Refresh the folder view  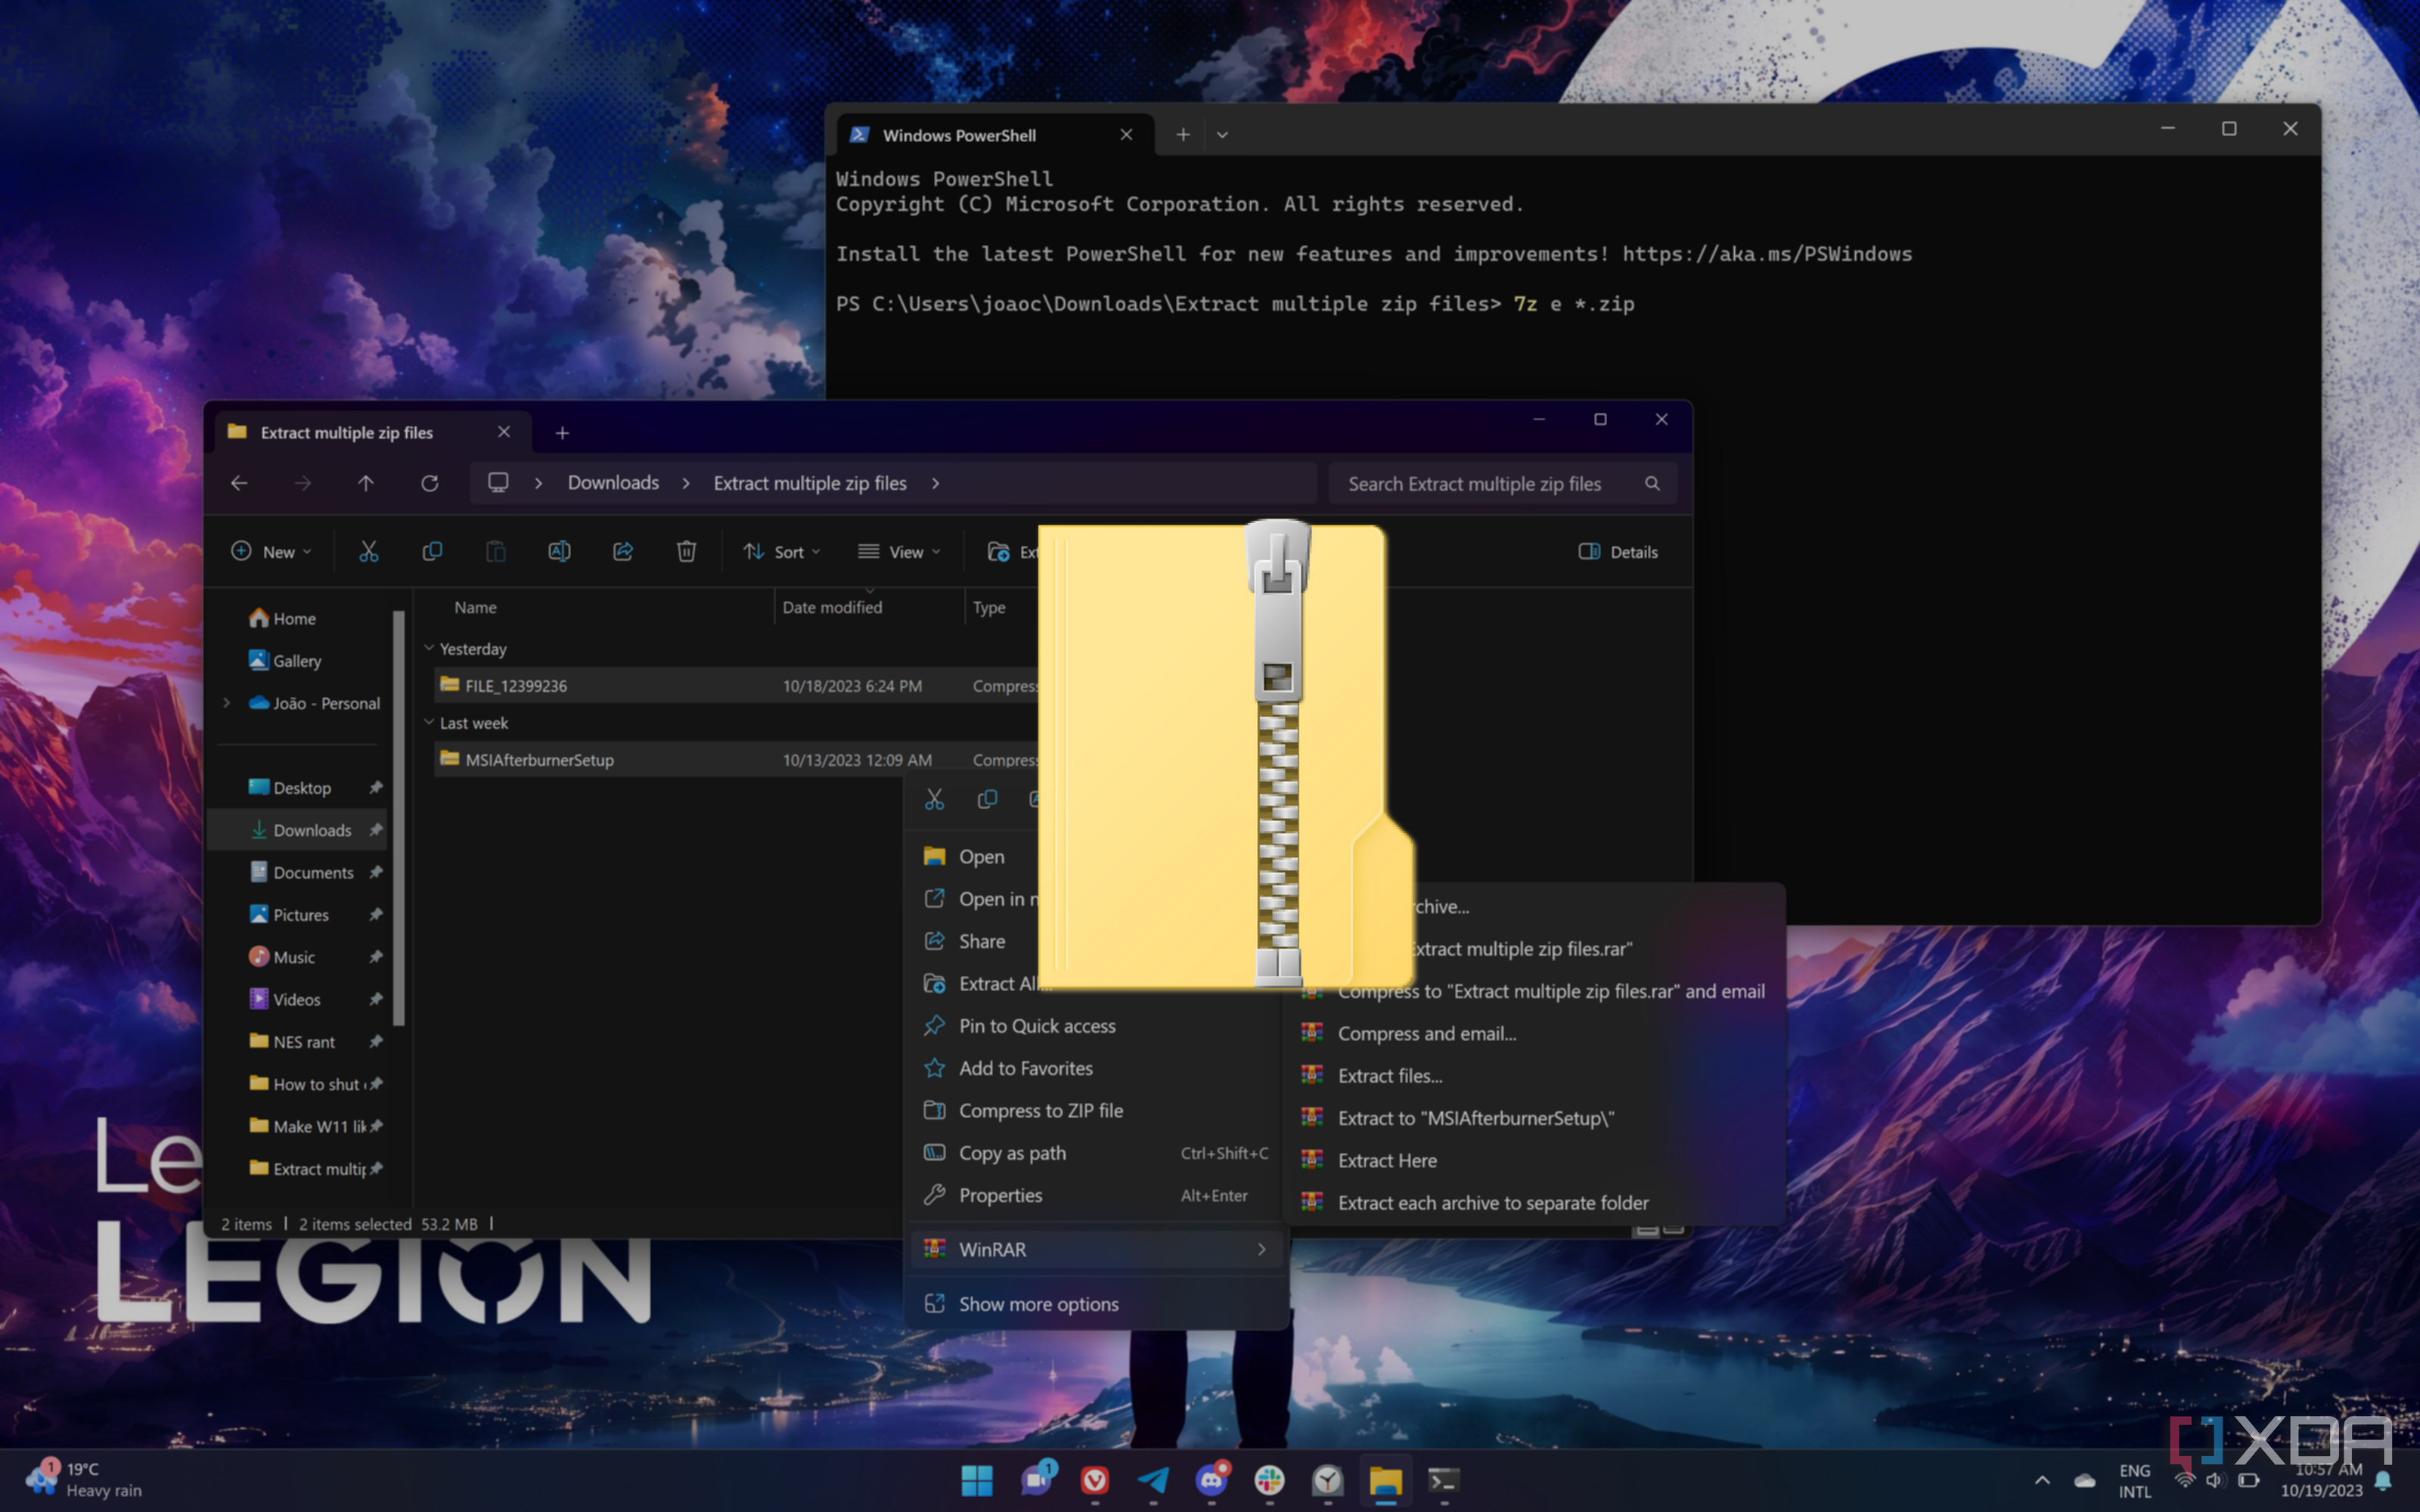(x=430, y=483)
